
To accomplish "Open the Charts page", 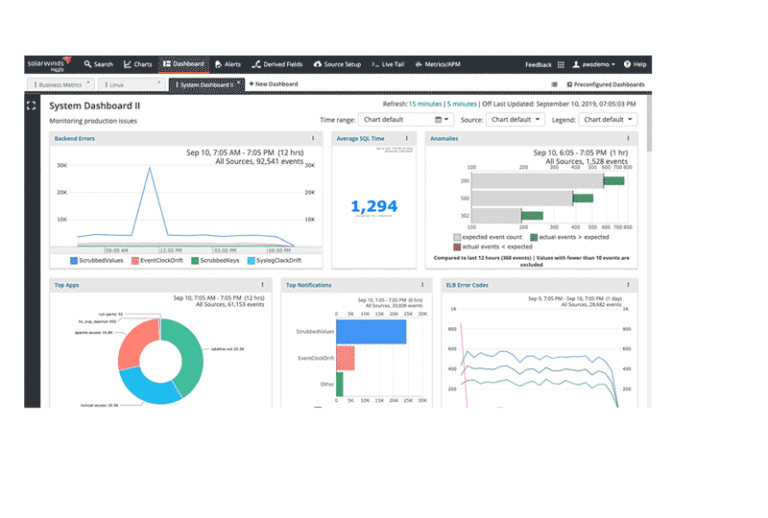I will (x=138, y=64).
